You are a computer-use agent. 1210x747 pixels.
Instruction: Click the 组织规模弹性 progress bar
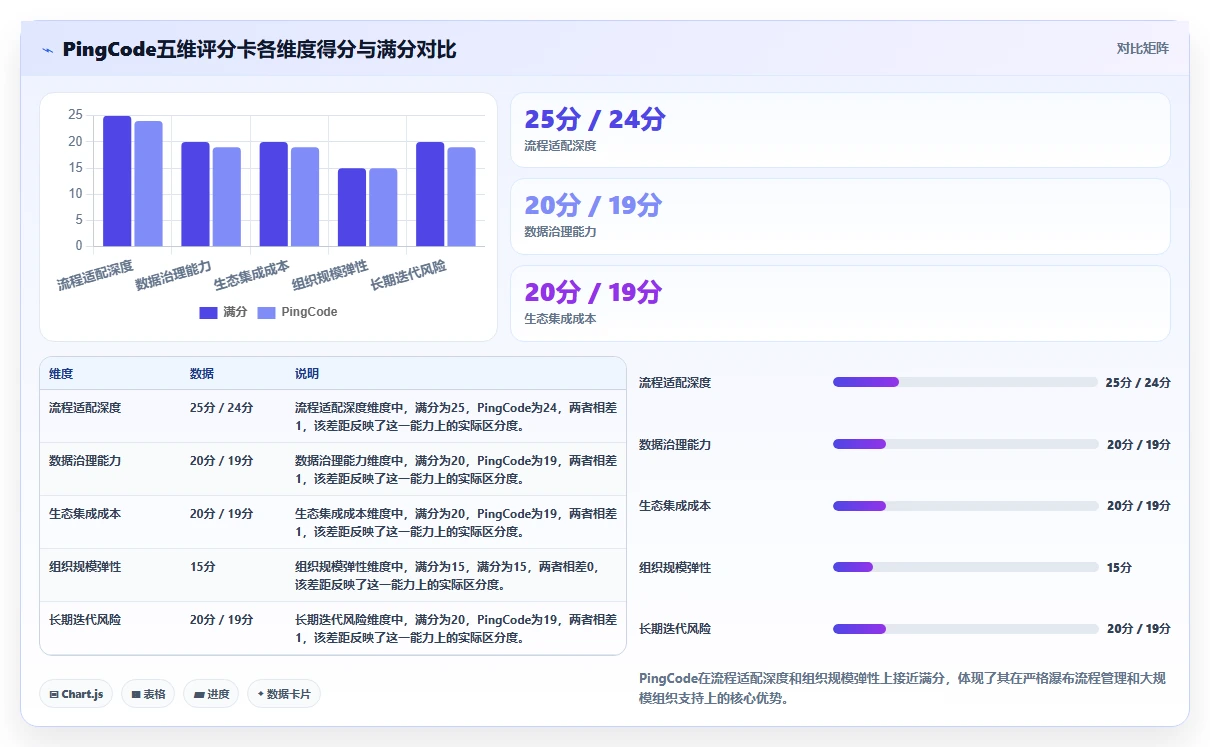click(965, 567)
